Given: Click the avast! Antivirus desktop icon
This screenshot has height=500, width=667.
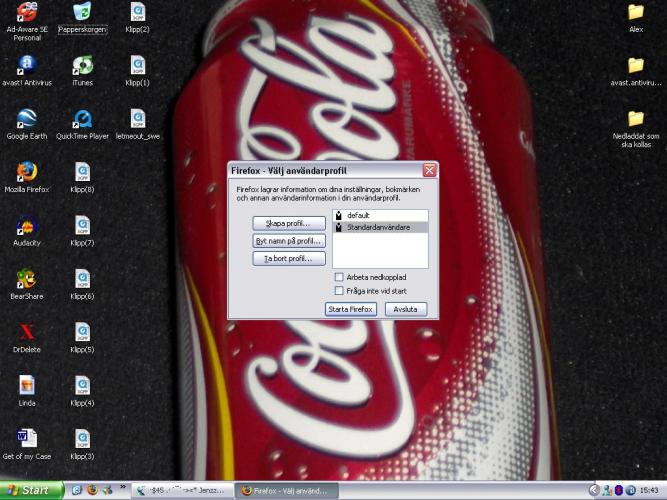Looking at the screenshot, I should 27,66.
